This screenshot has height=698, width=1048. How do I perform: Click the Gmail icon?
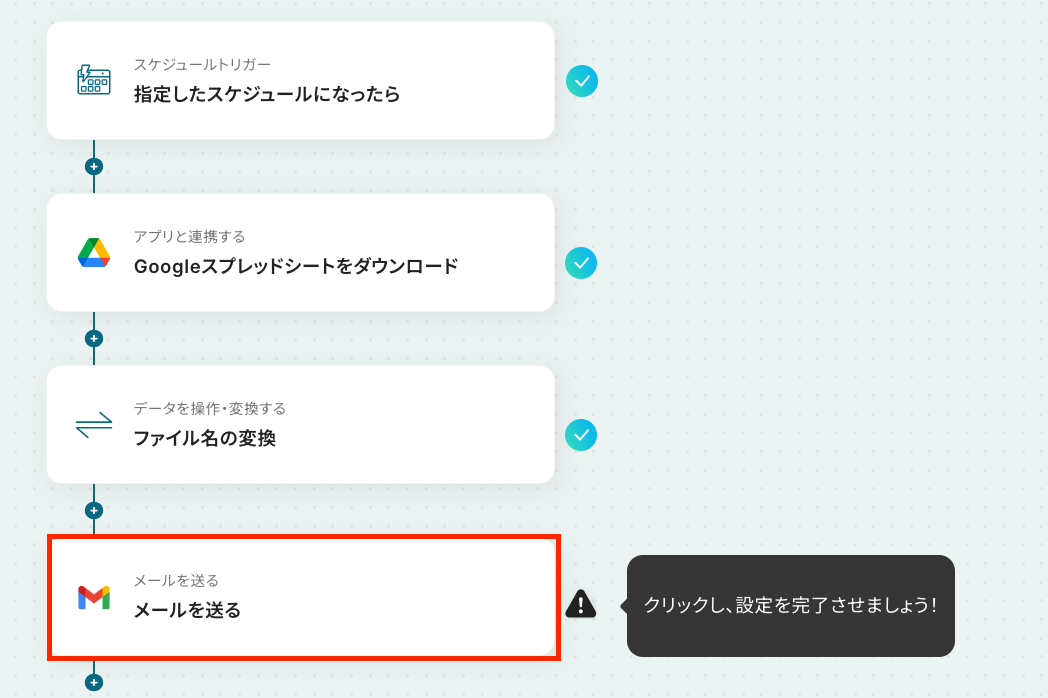point(94,597)
